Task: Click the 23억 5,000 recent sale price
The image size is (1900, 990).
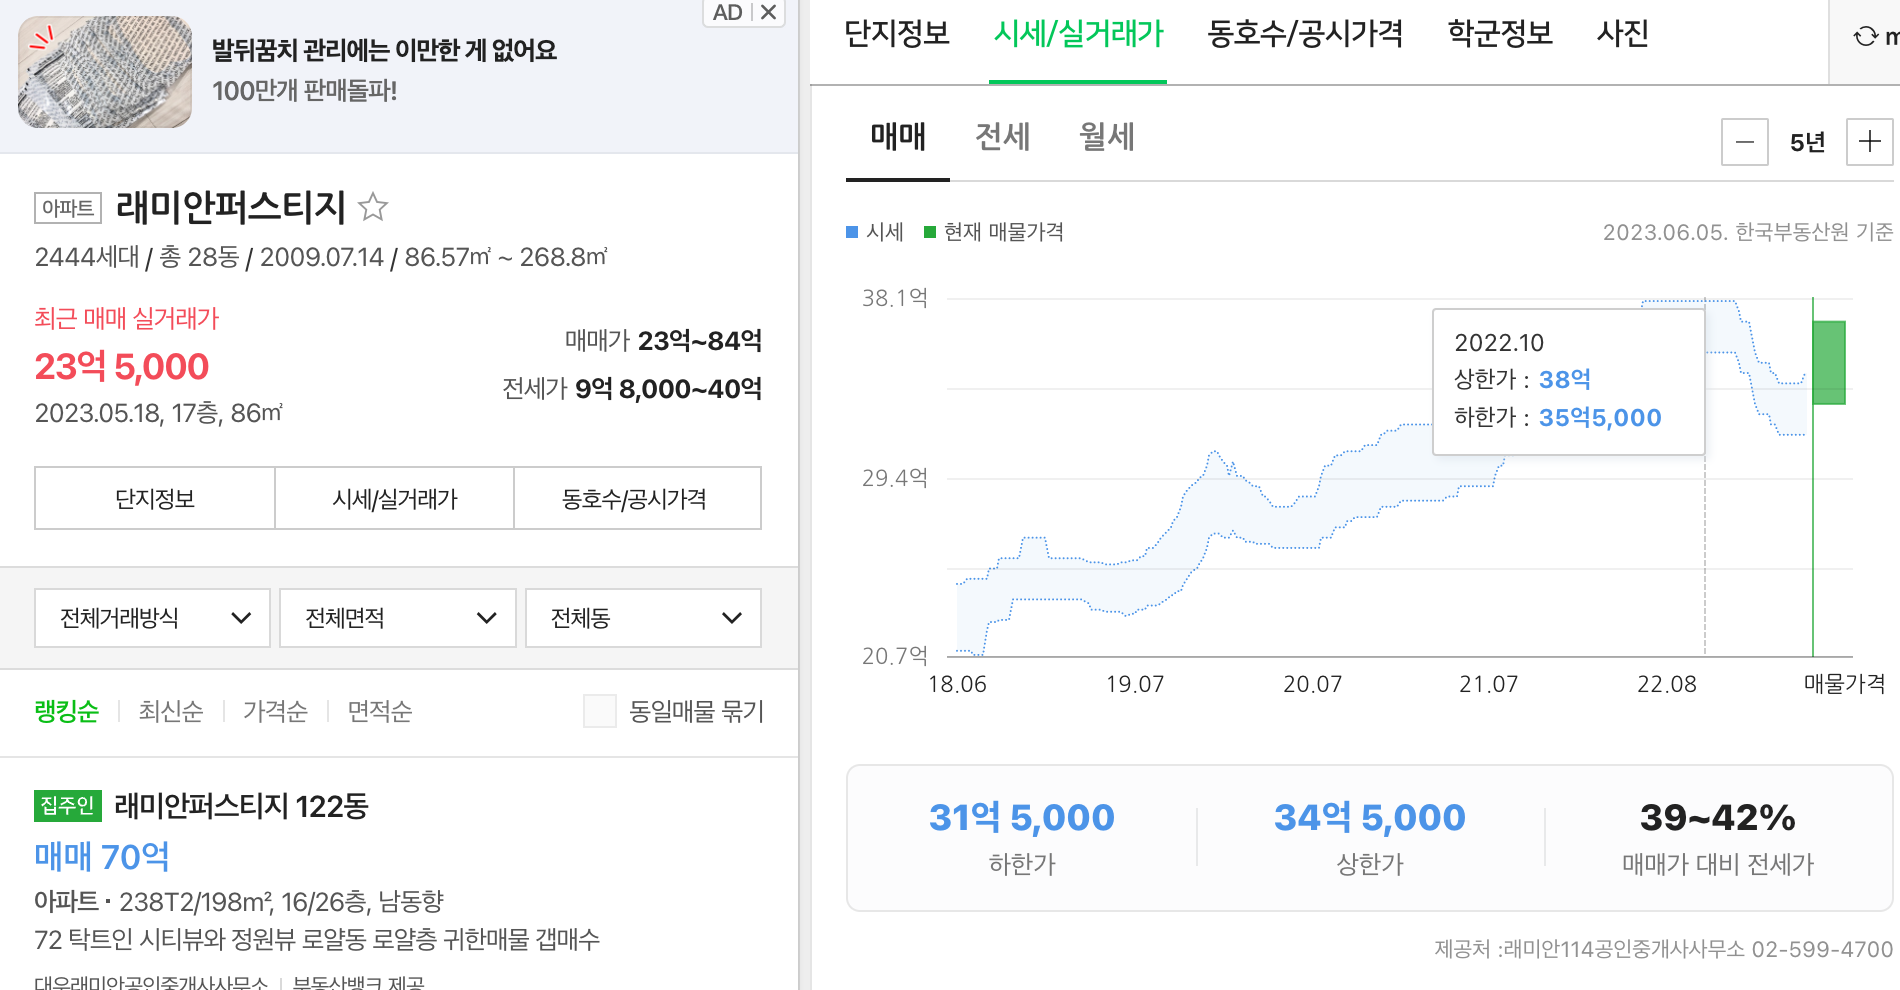Action: pyautogui.click(x=122, y=367)
